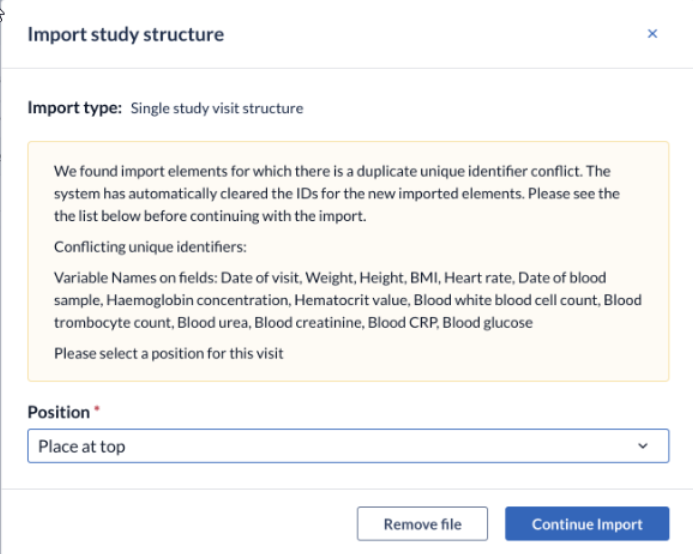Click 'Date of visit' in the conflict list

point(260,278)
